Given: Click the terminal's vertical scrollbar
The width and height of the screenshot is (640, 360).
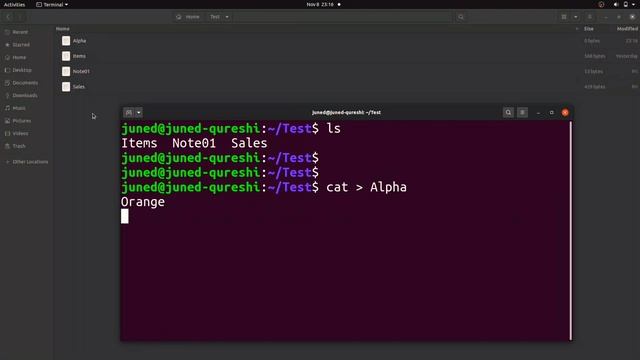Looking at the screenshot, I should [571, 230].
